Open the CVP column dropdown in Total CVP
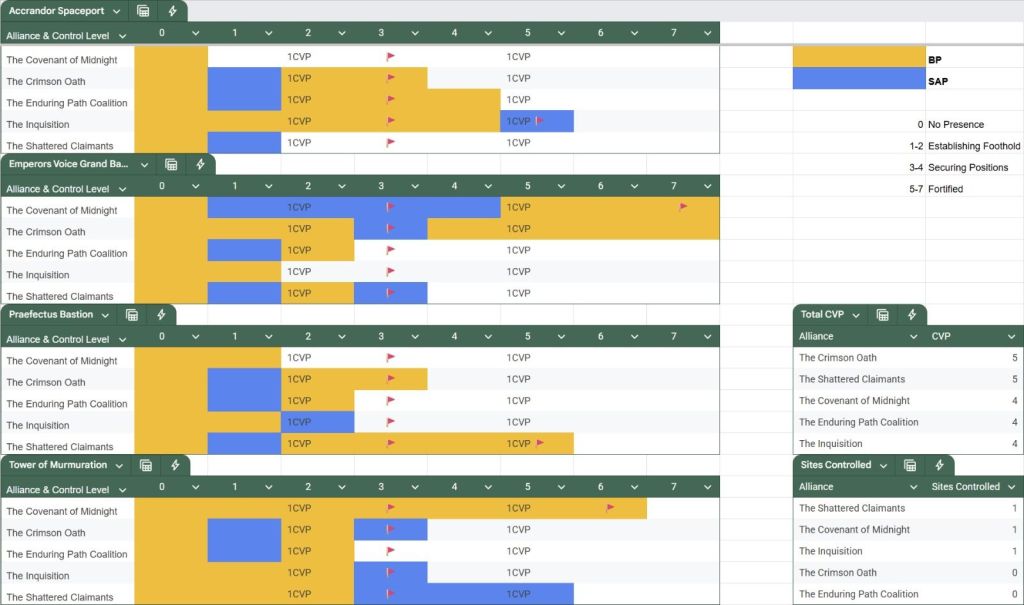 (1009, 337)
